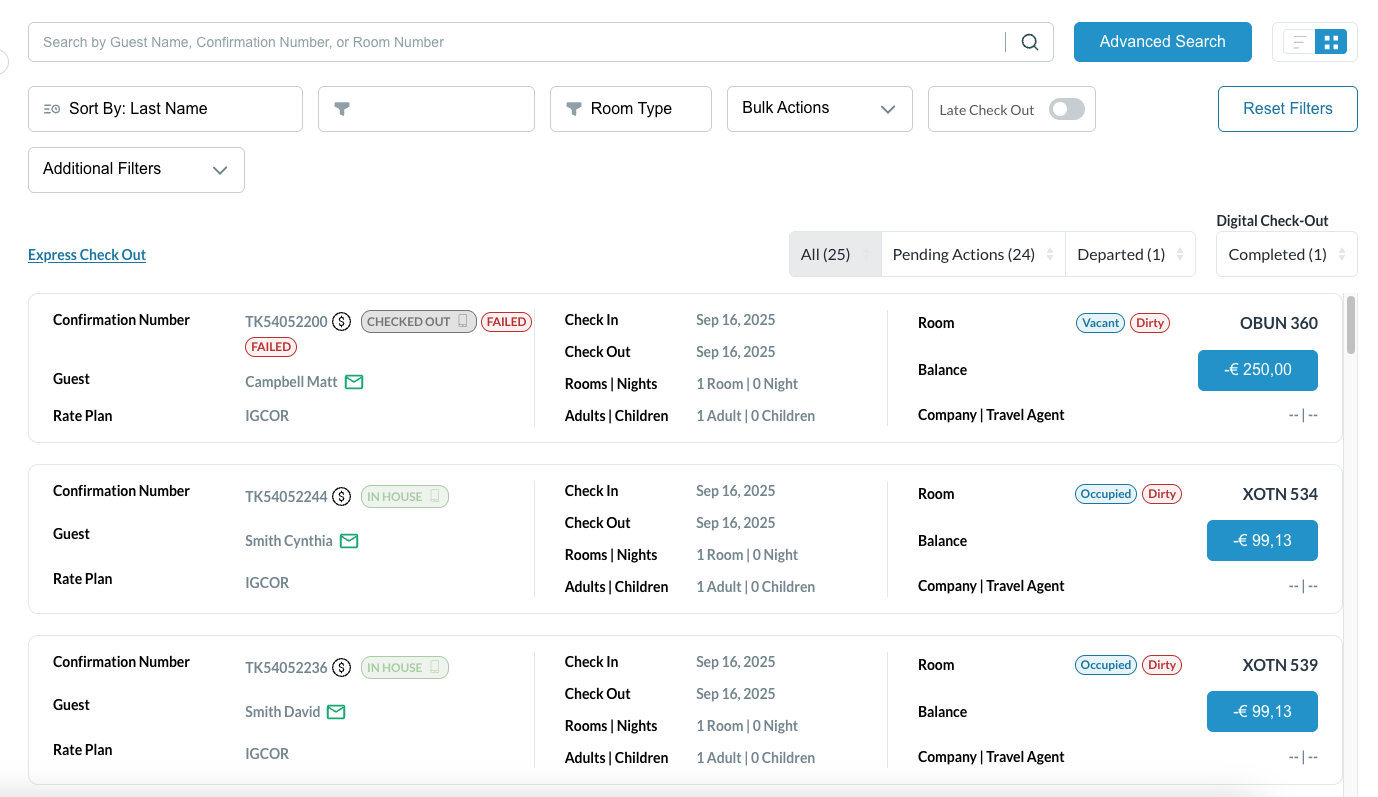Screen dimensions: 1378x797
Task: Click dollar icon next to TK54052244
Action: coord(342,497)
